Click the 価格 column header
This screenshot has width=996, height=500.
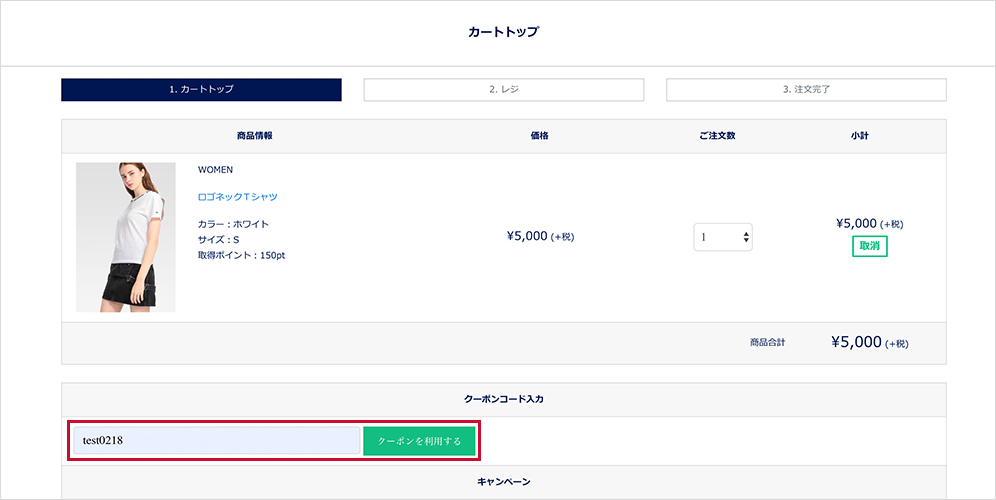[539, 136]
